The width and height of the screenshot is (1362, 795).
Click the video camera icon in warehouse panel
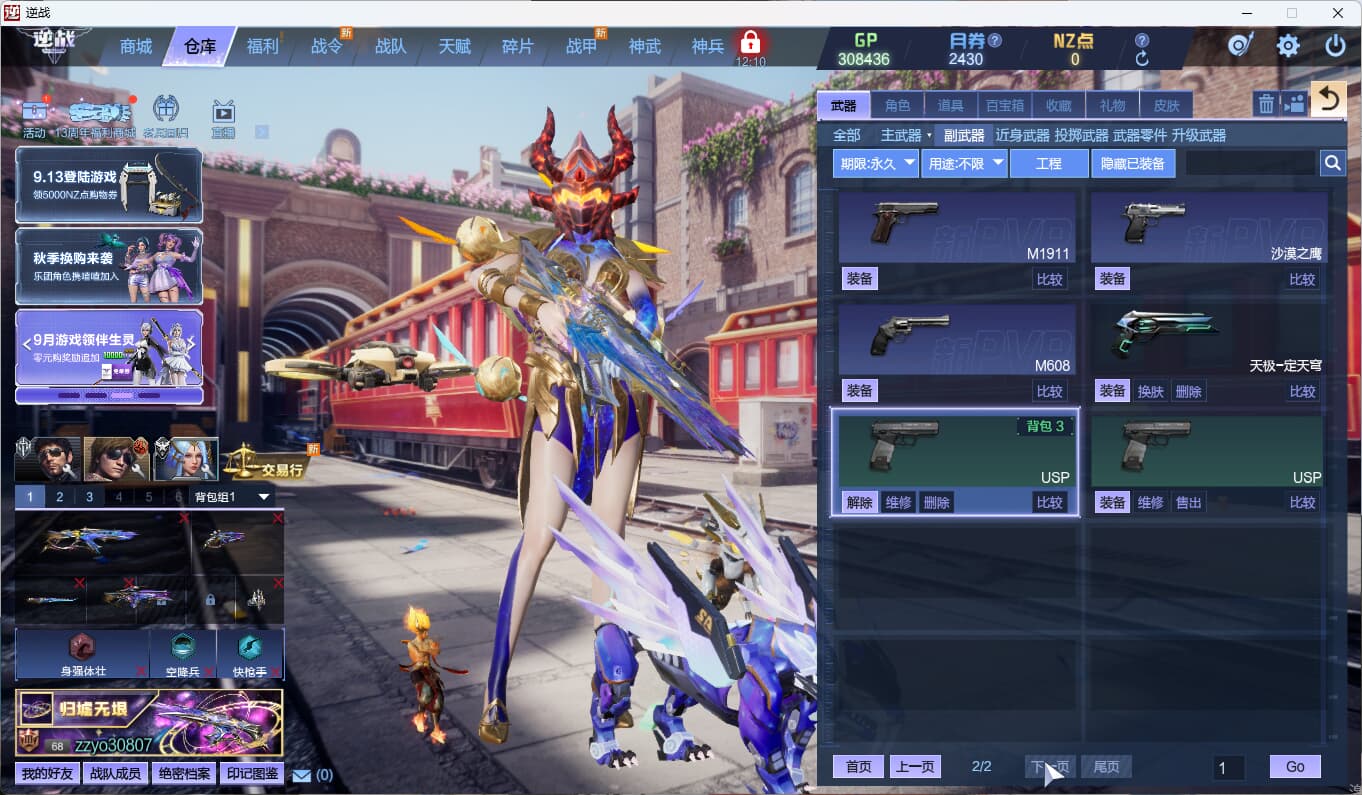1294,104
